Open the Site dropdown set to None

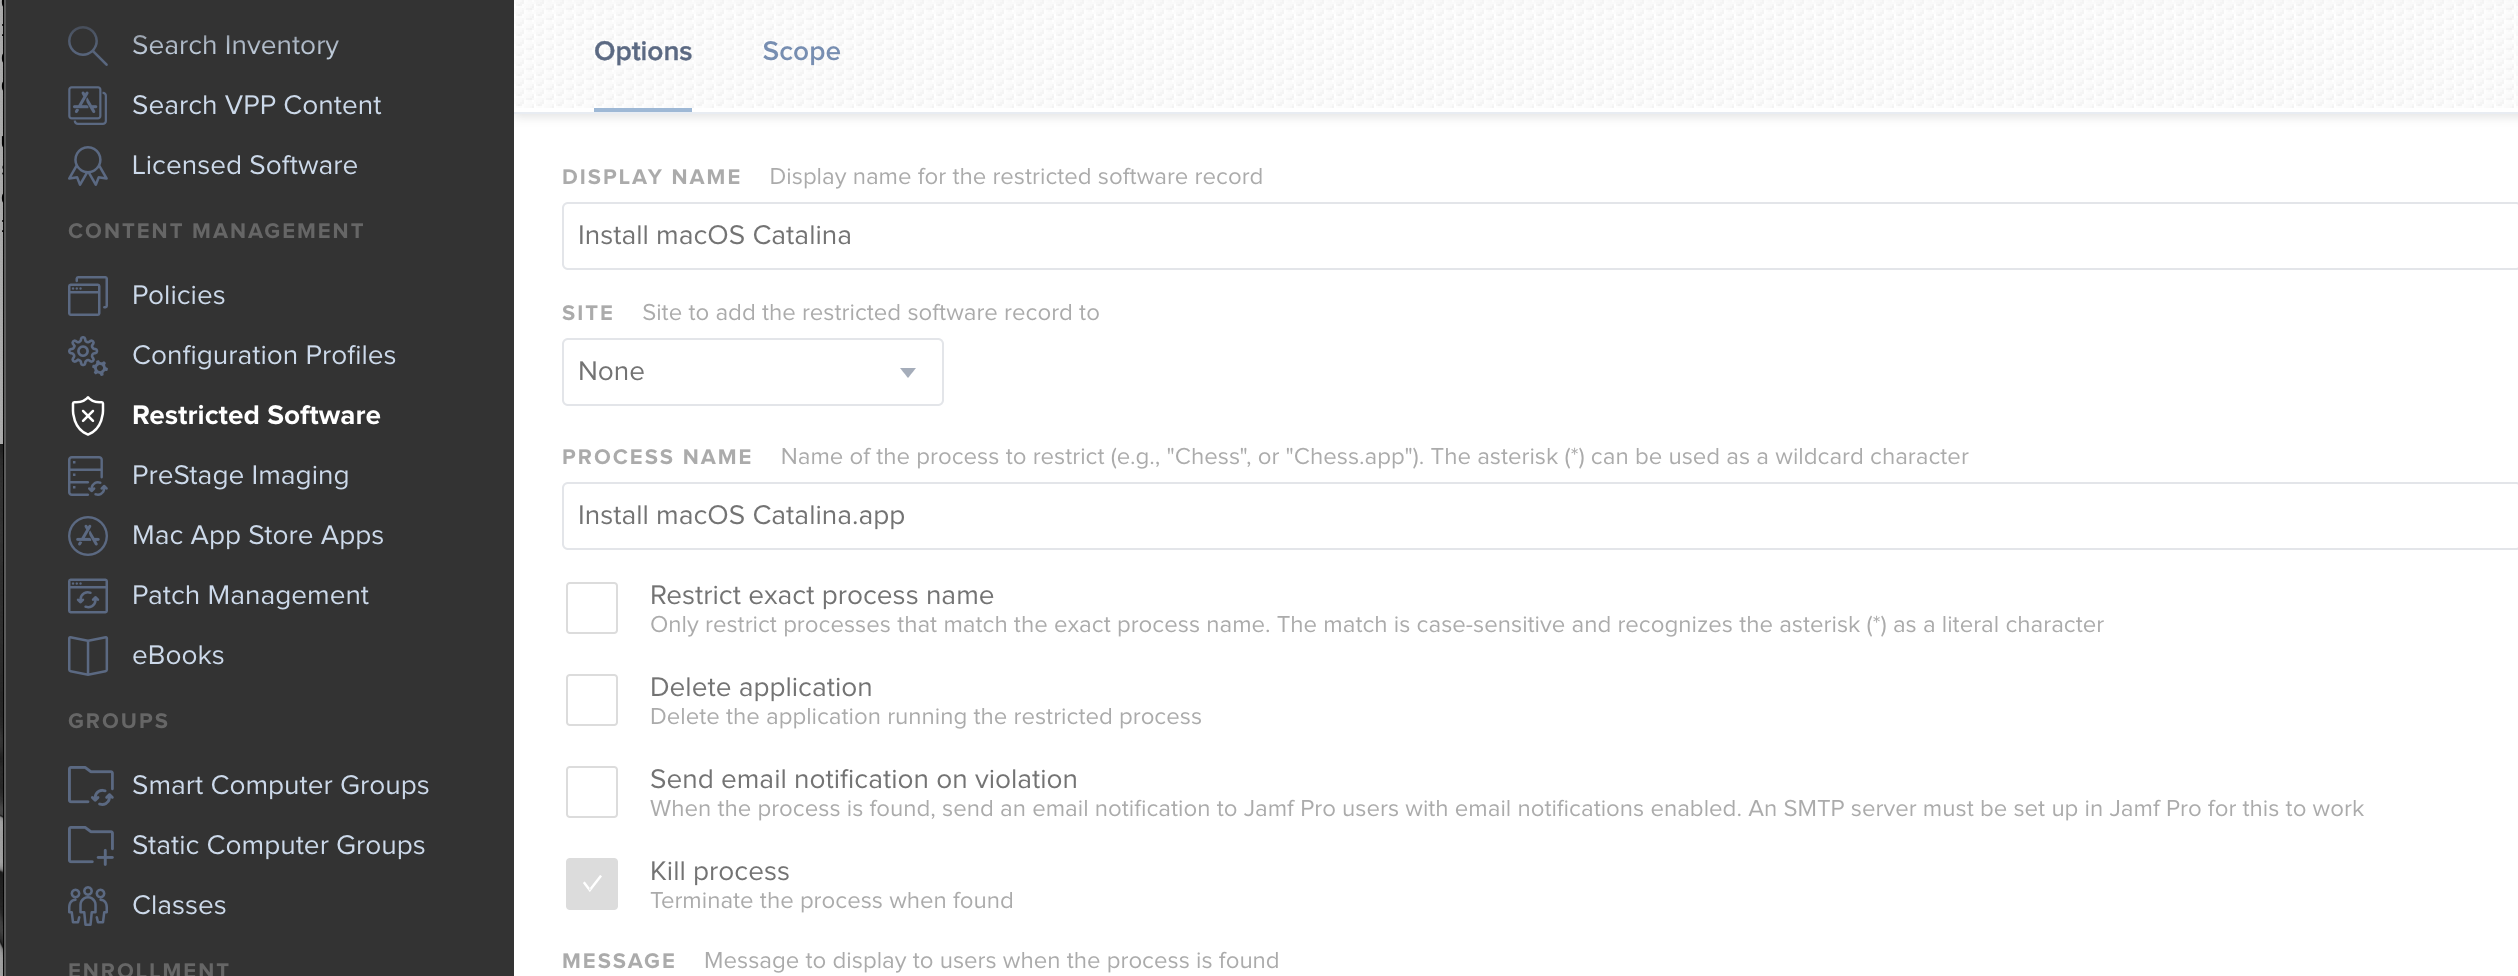click(x=752, y=372)
